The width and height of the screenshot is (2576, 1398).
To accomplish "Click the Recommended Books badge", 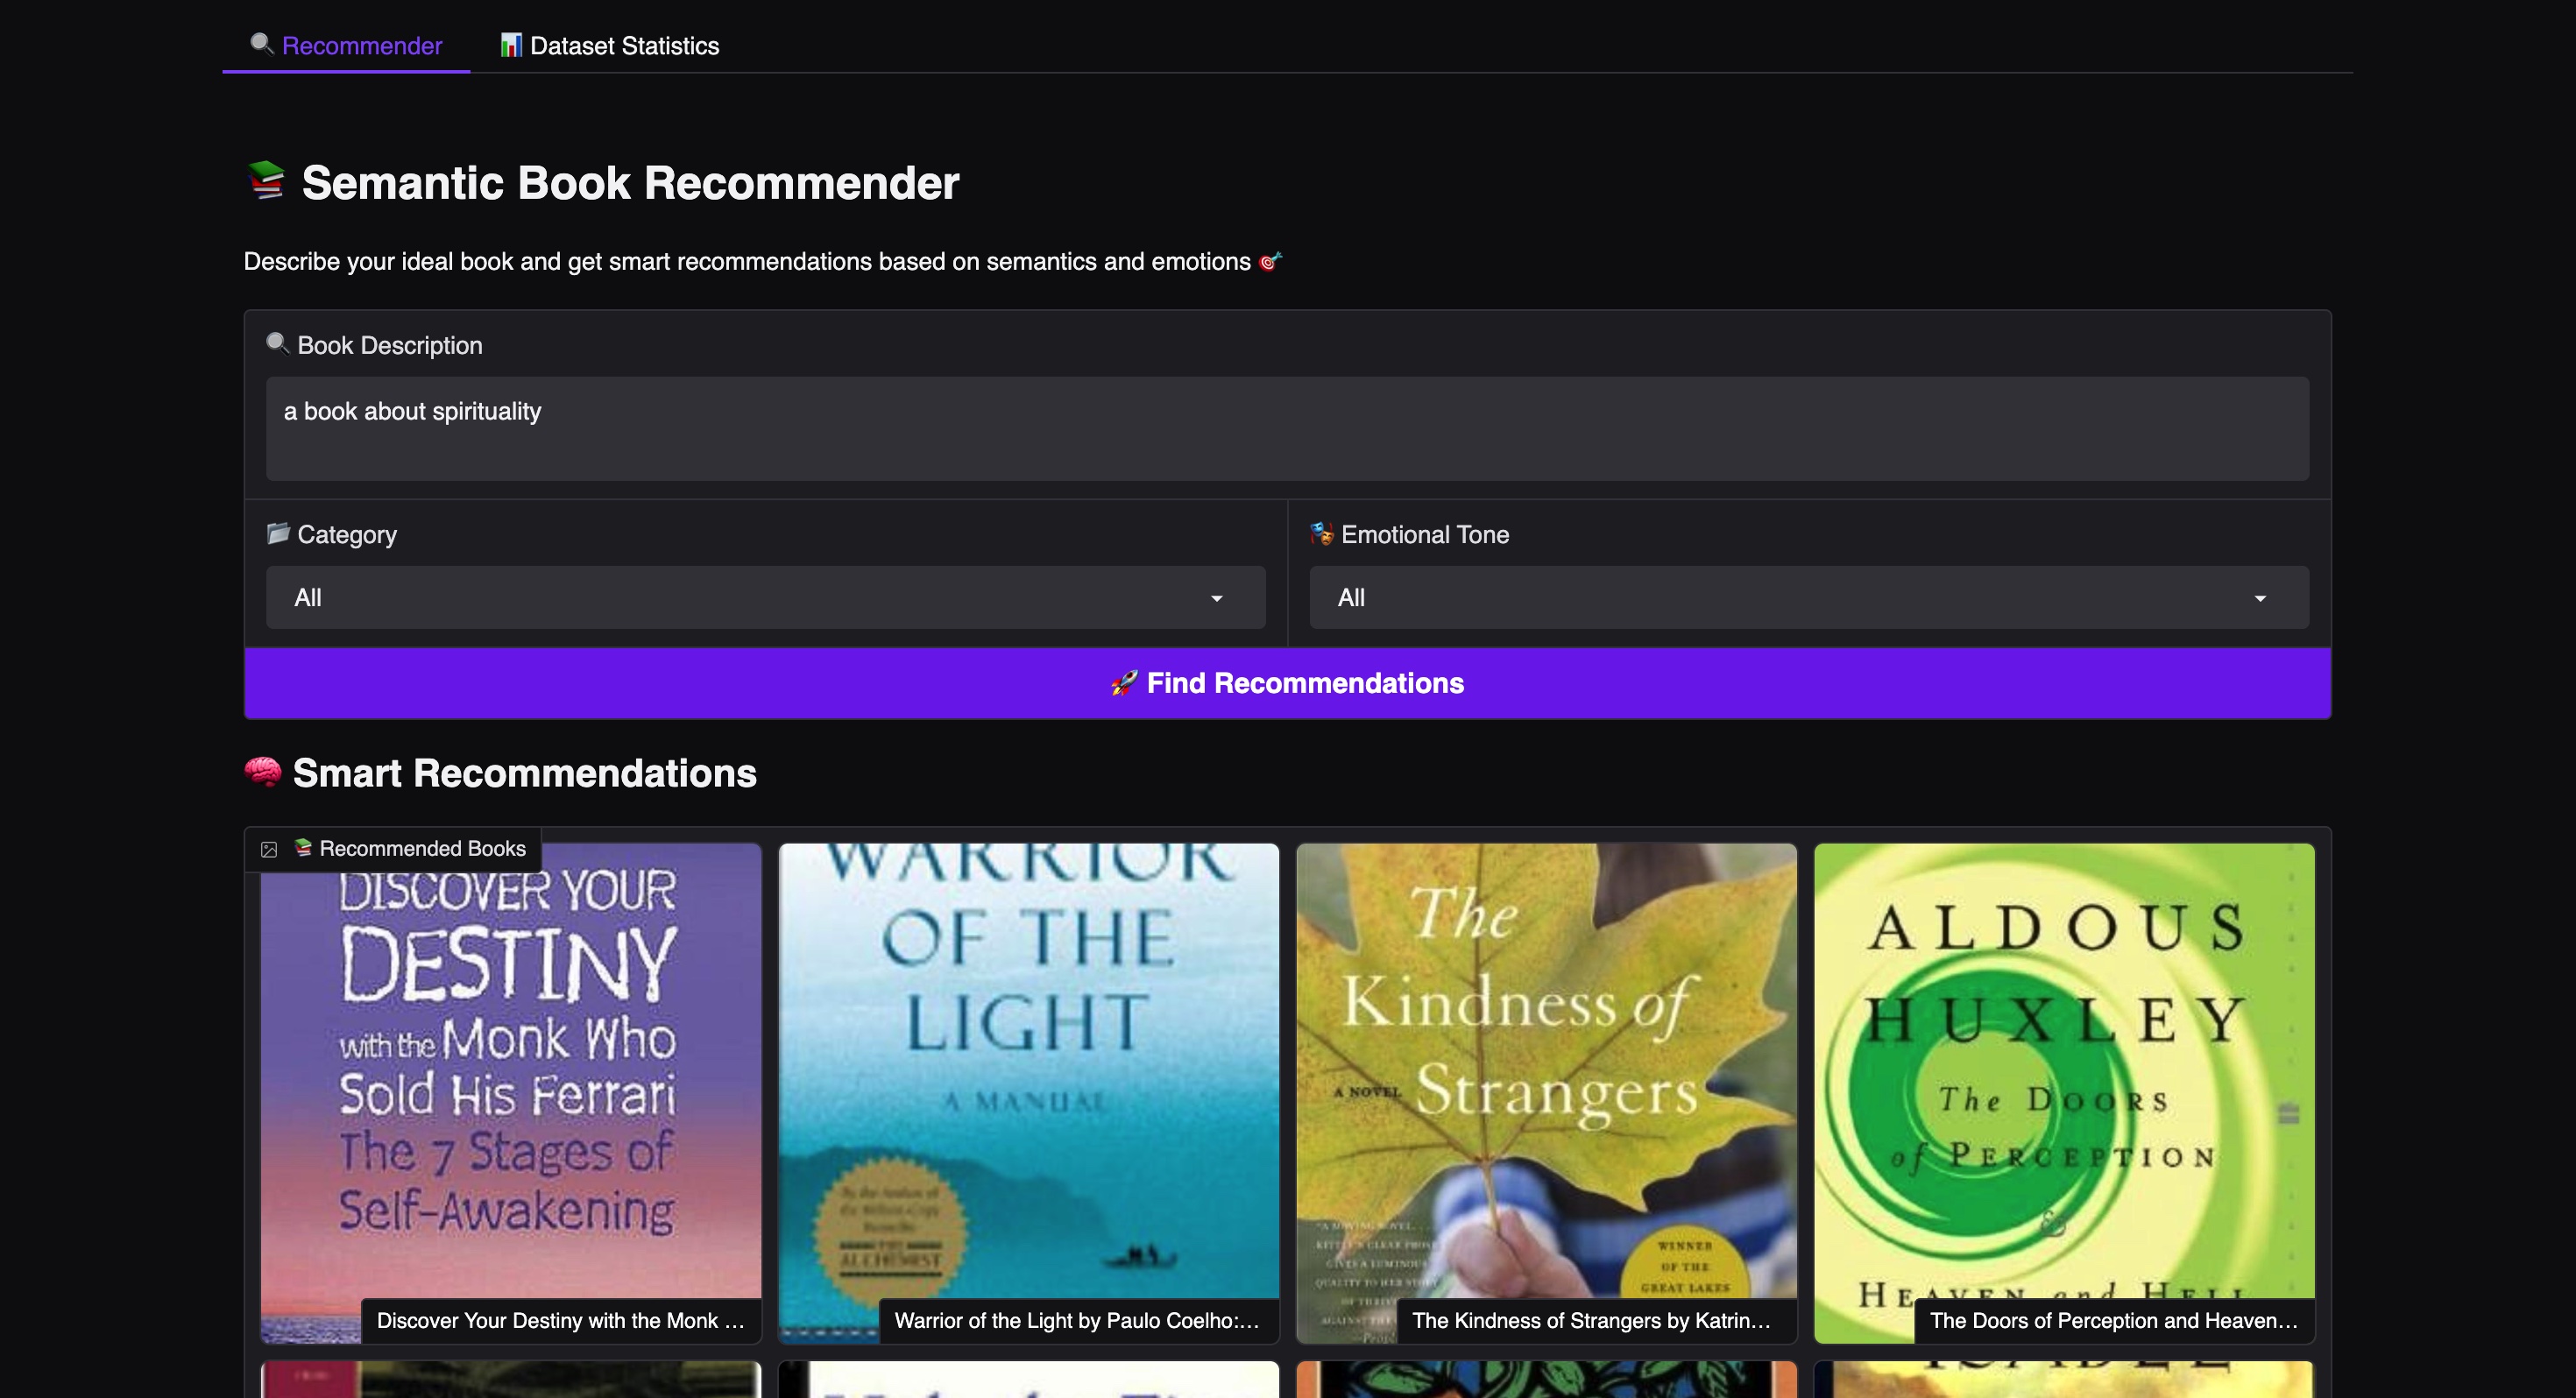I will pyautogui.click(x=396, y=848).
